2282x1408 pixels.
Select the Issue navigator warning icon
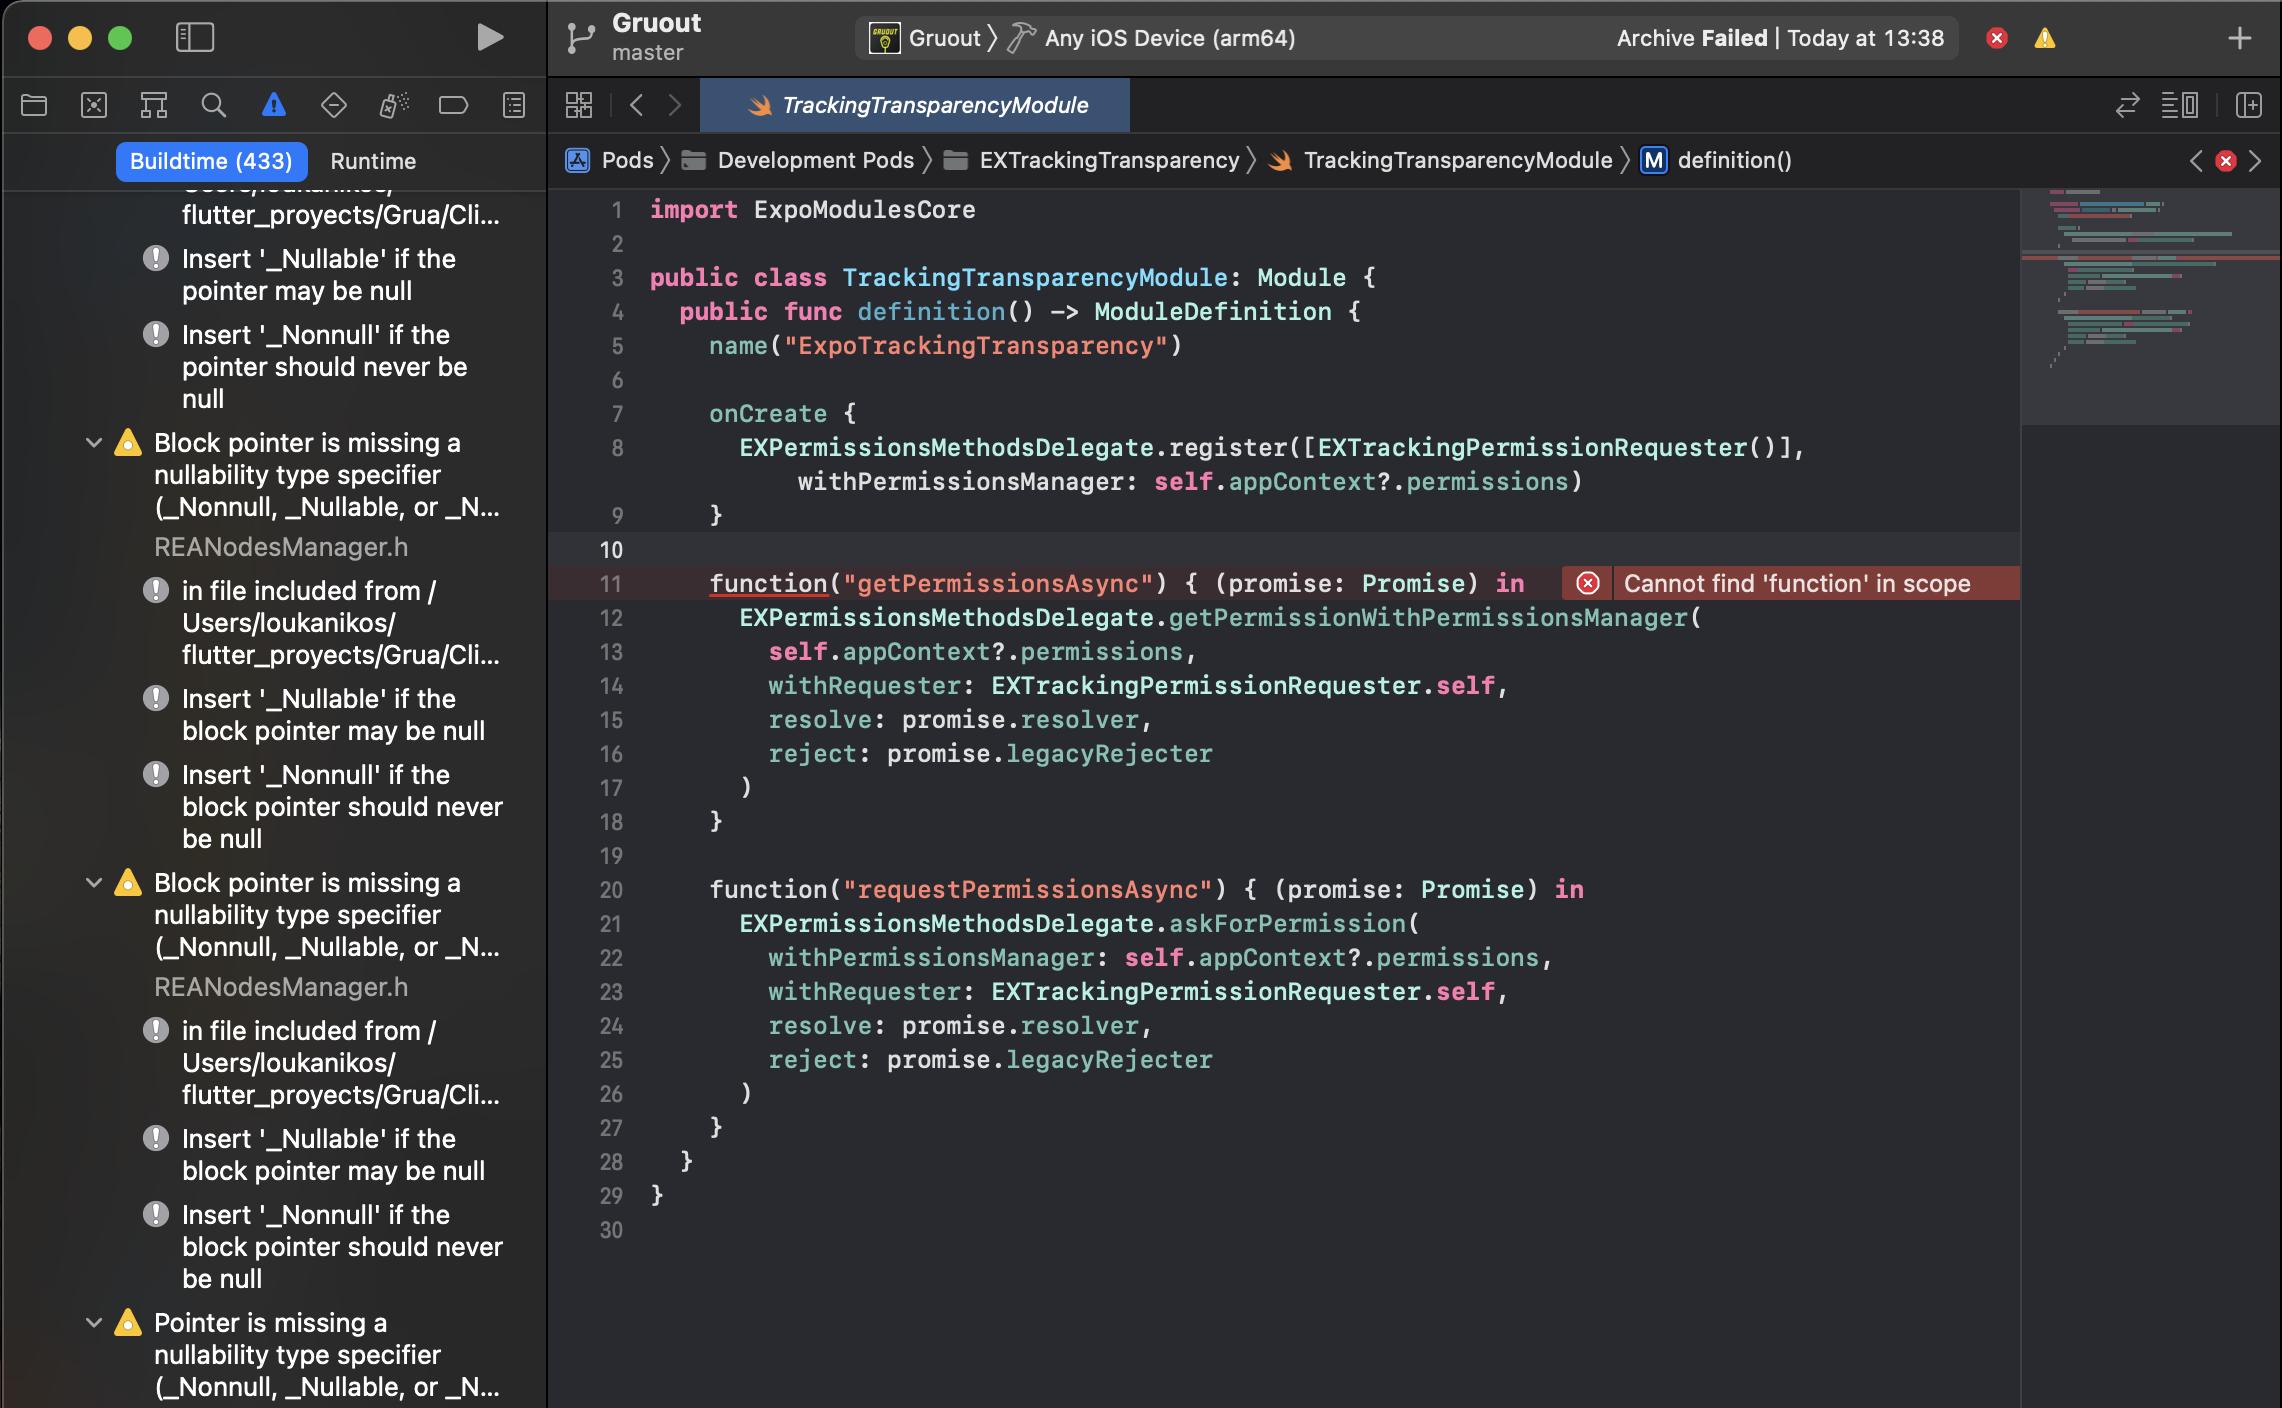(273, 105)
